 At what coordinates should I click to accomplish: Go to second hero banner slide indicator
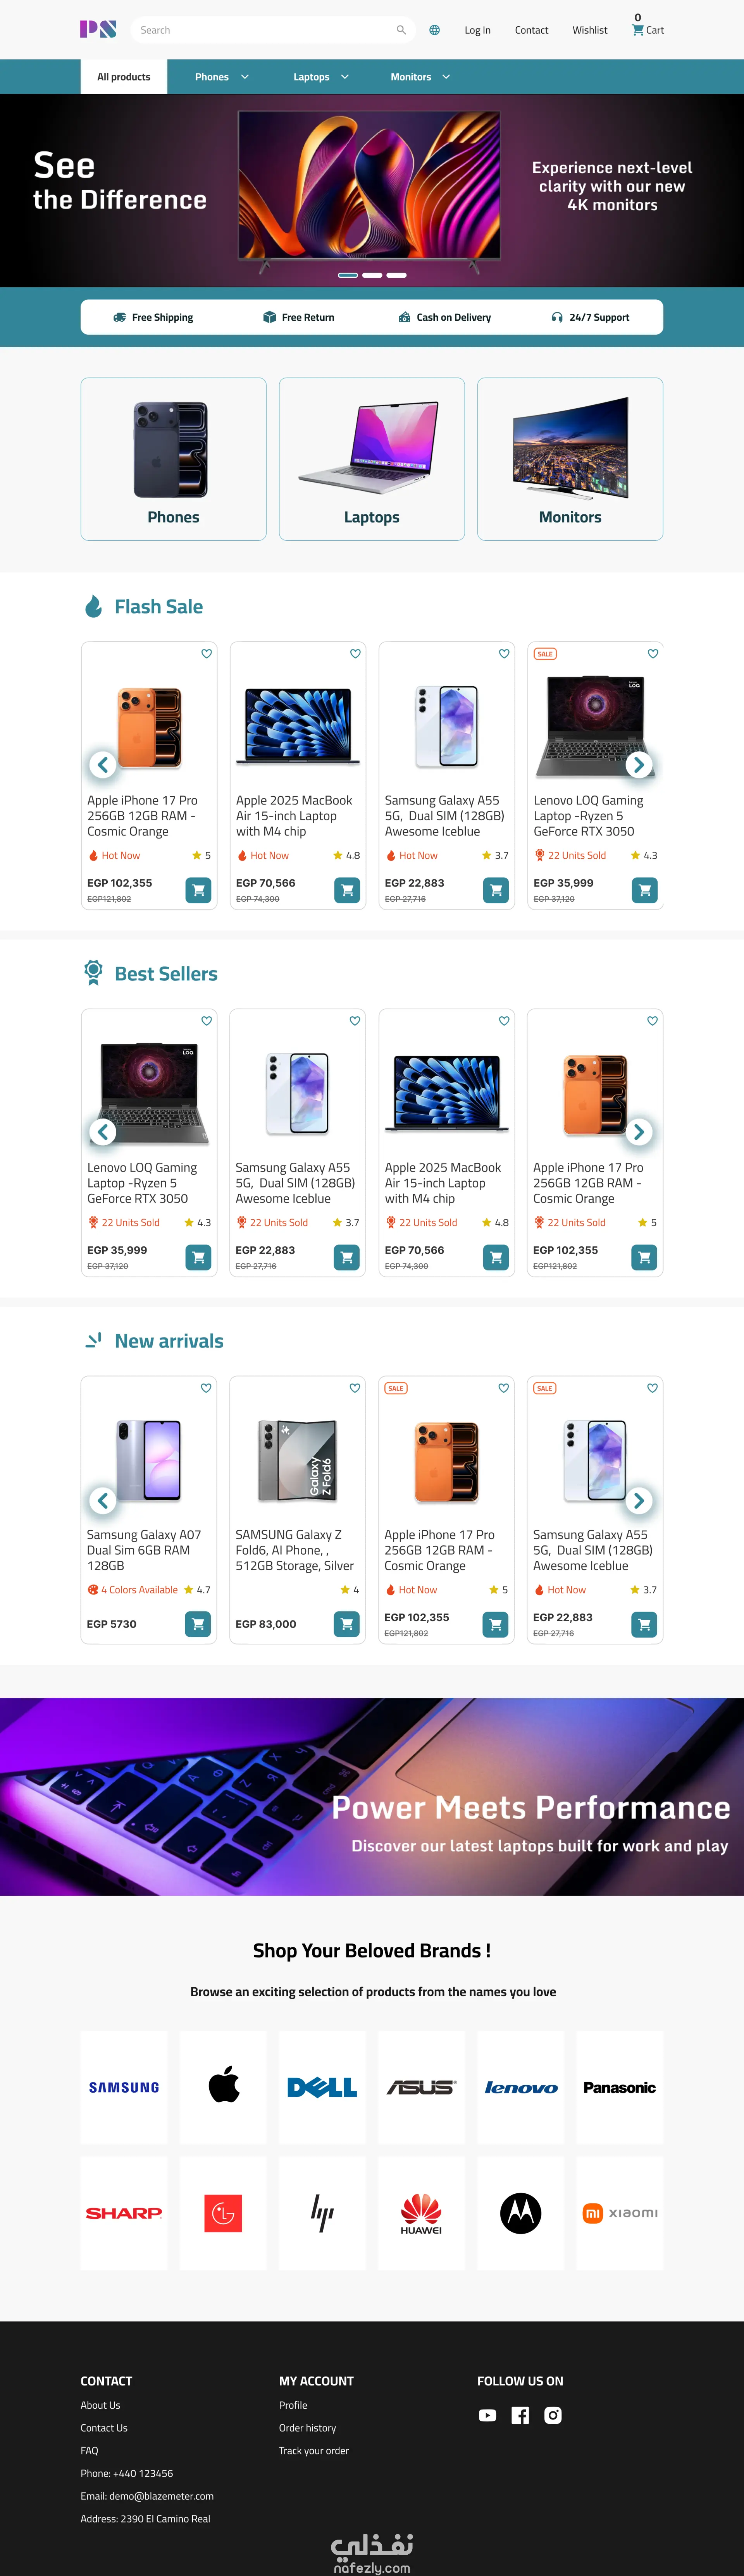point(372,275)
